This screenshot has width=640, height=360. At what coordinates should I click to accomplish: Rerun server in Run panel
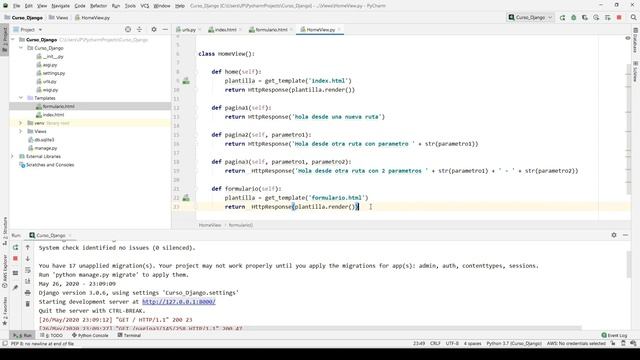[x=16, y=247]
